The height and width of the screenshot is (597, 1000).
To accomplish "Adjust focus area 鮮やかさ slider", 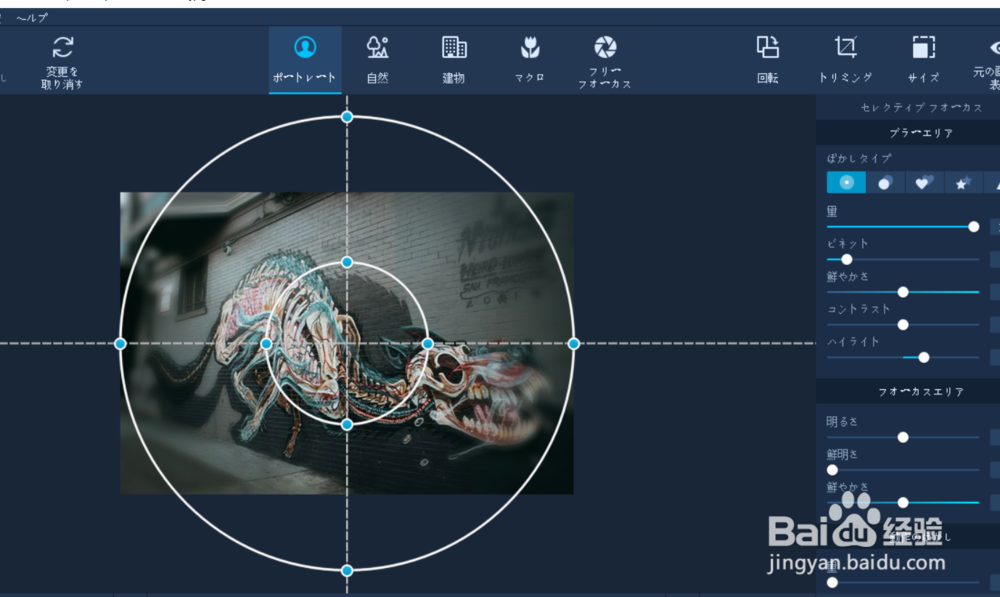I will pos(903,503).
